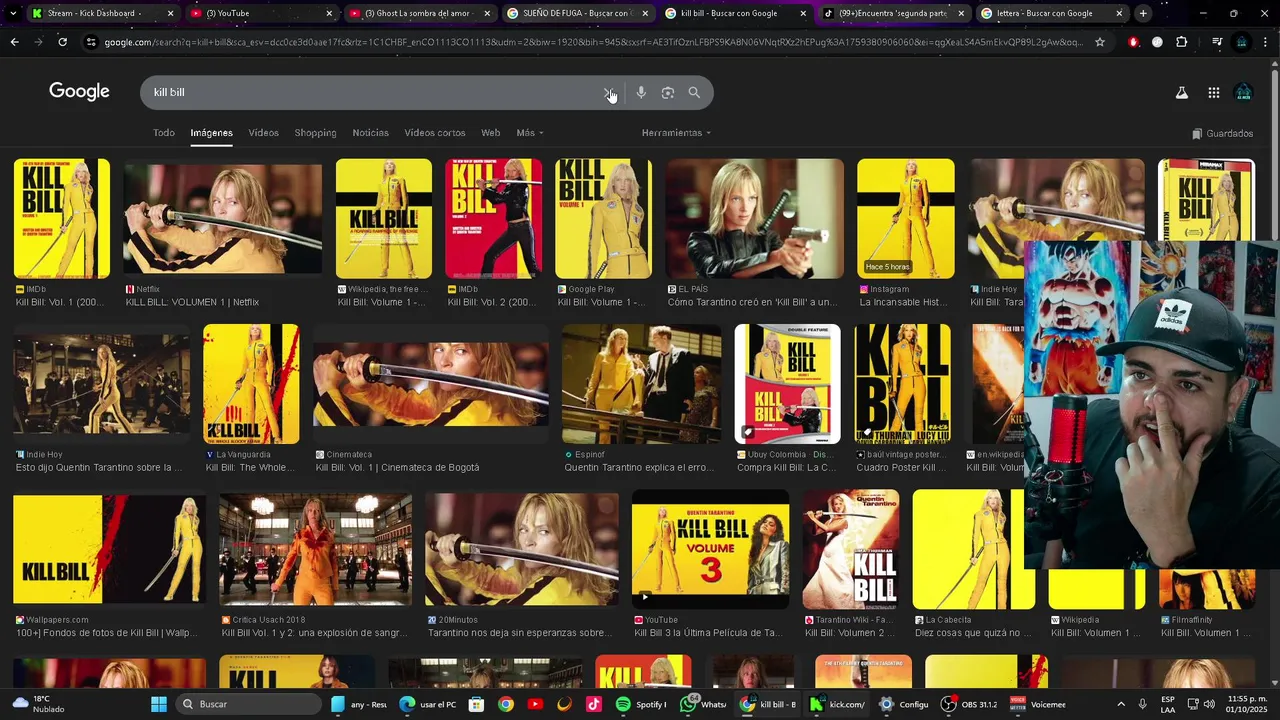This screenshot has height=720, width=1280.
Task: Bookmark this page with star icon
Action: click(1100, 42)
